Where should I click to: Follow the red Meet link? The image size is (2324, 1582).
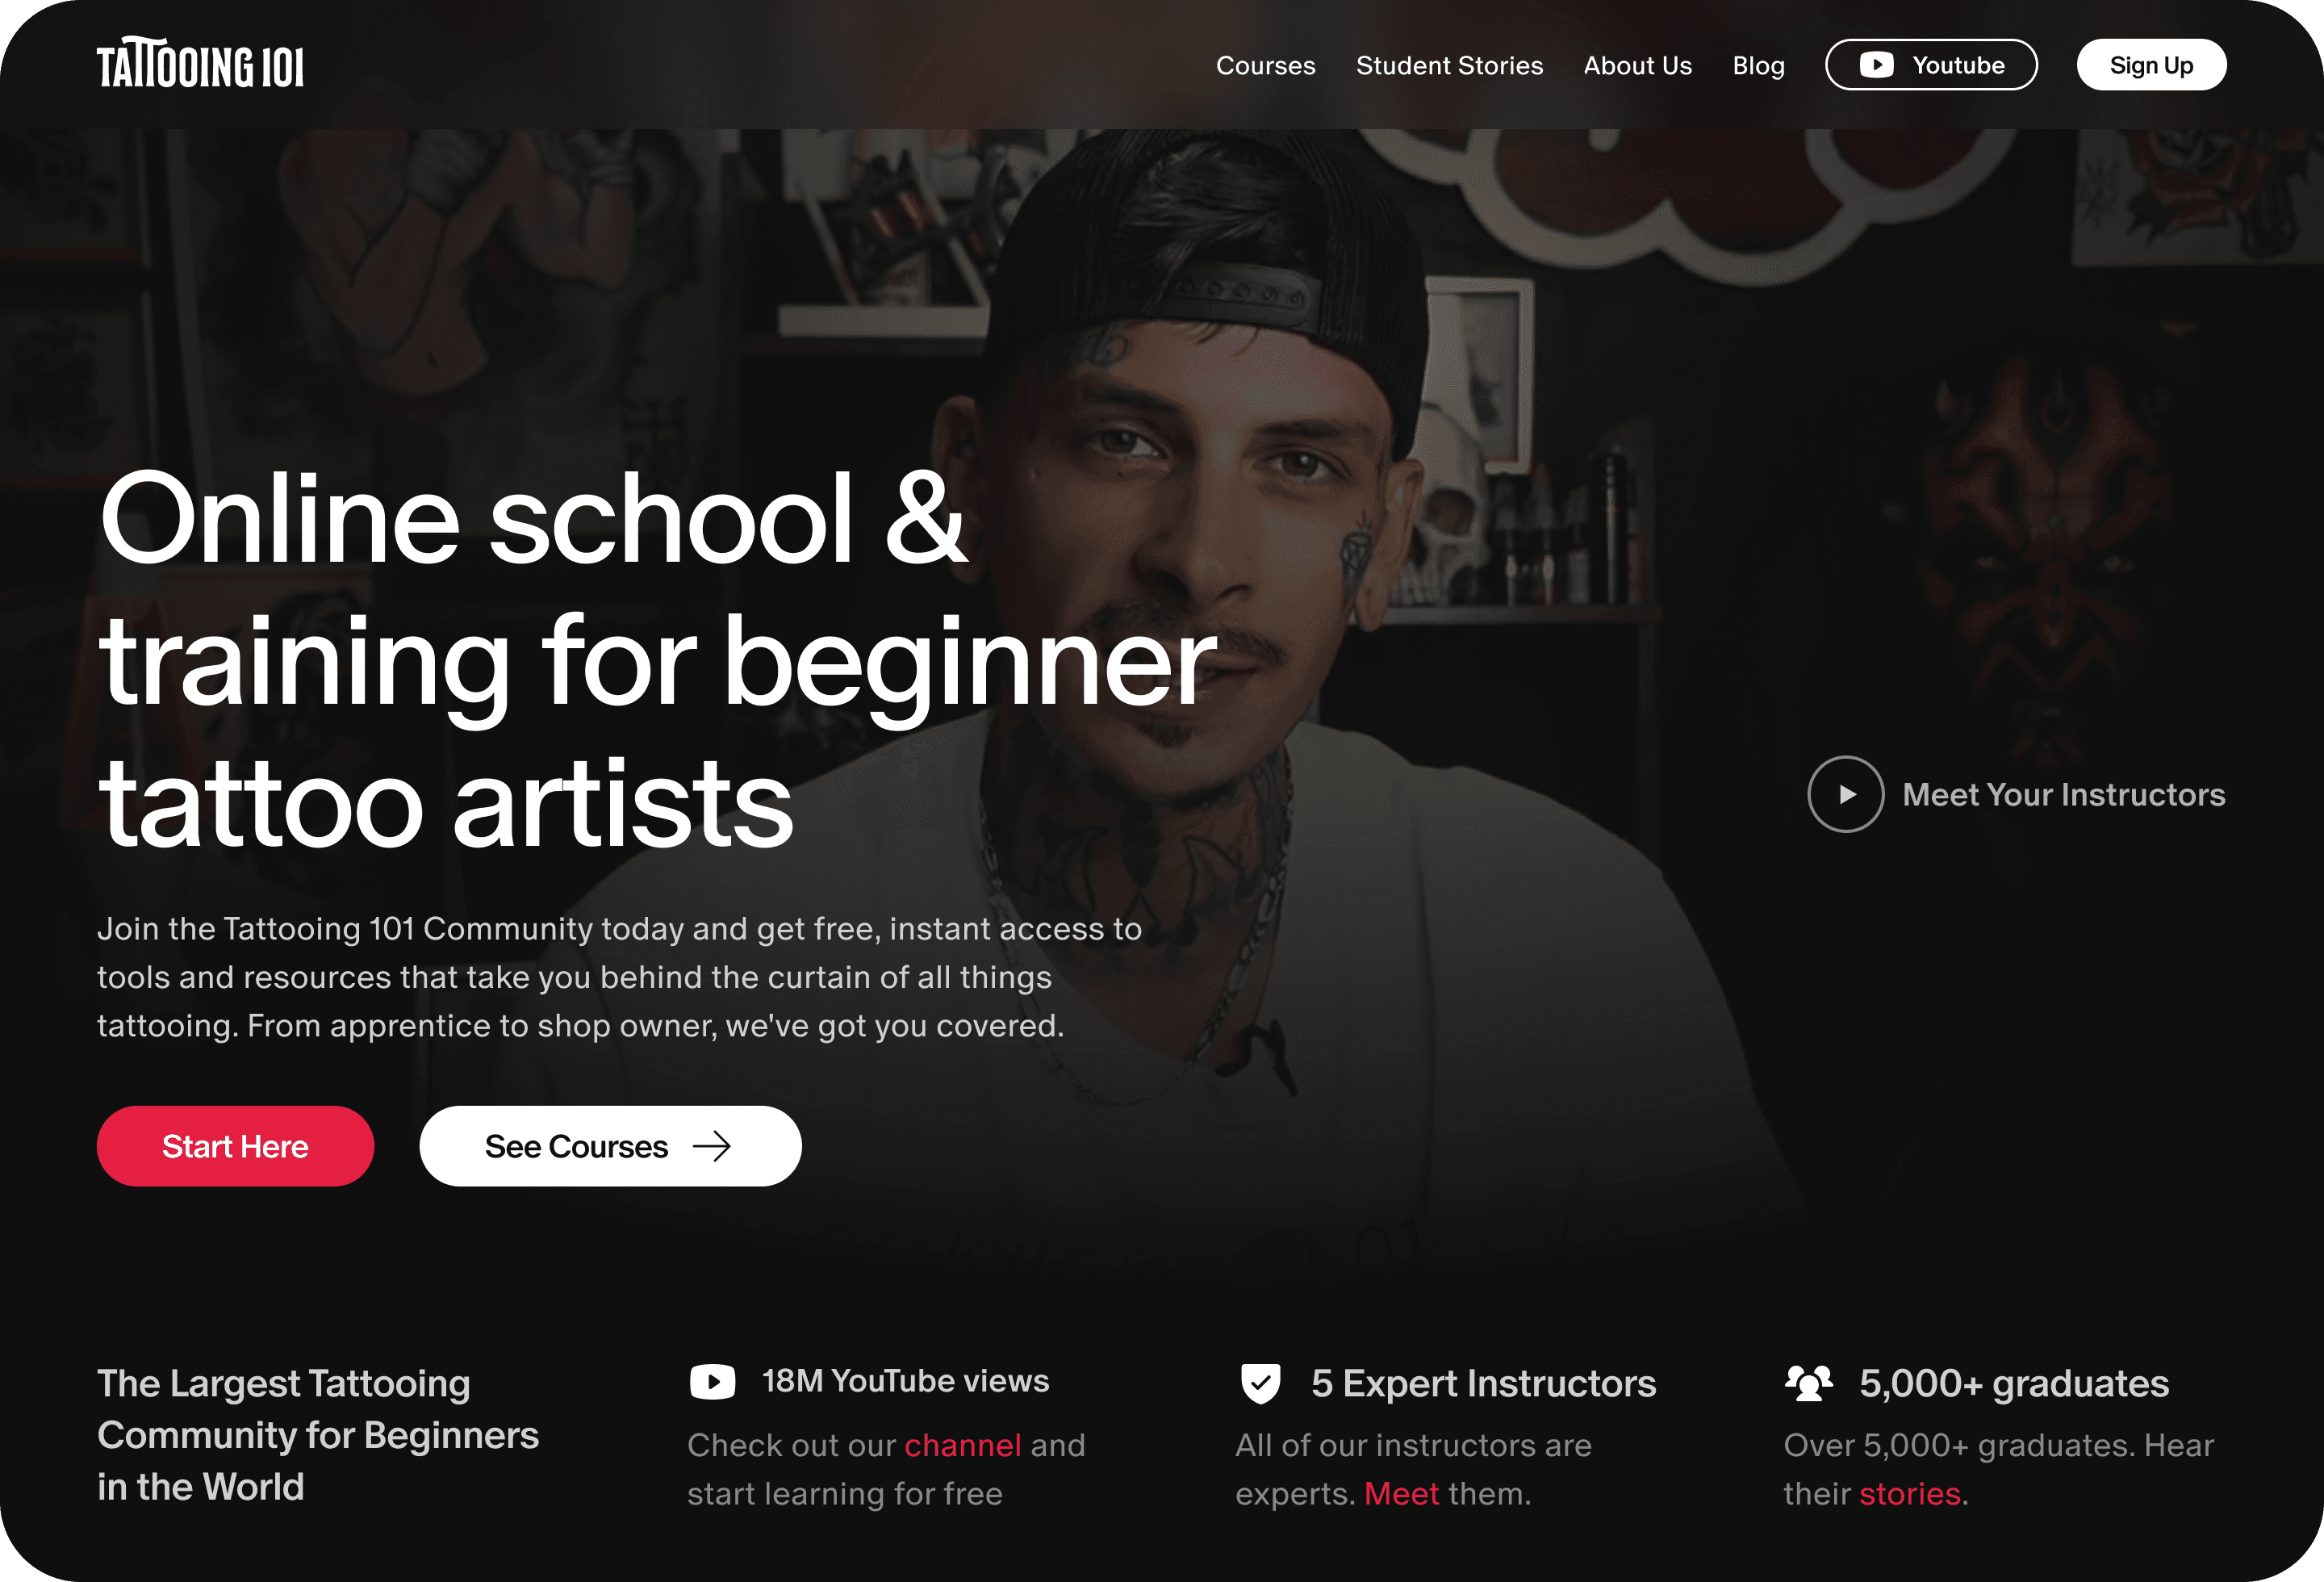pos(1401,1493)
